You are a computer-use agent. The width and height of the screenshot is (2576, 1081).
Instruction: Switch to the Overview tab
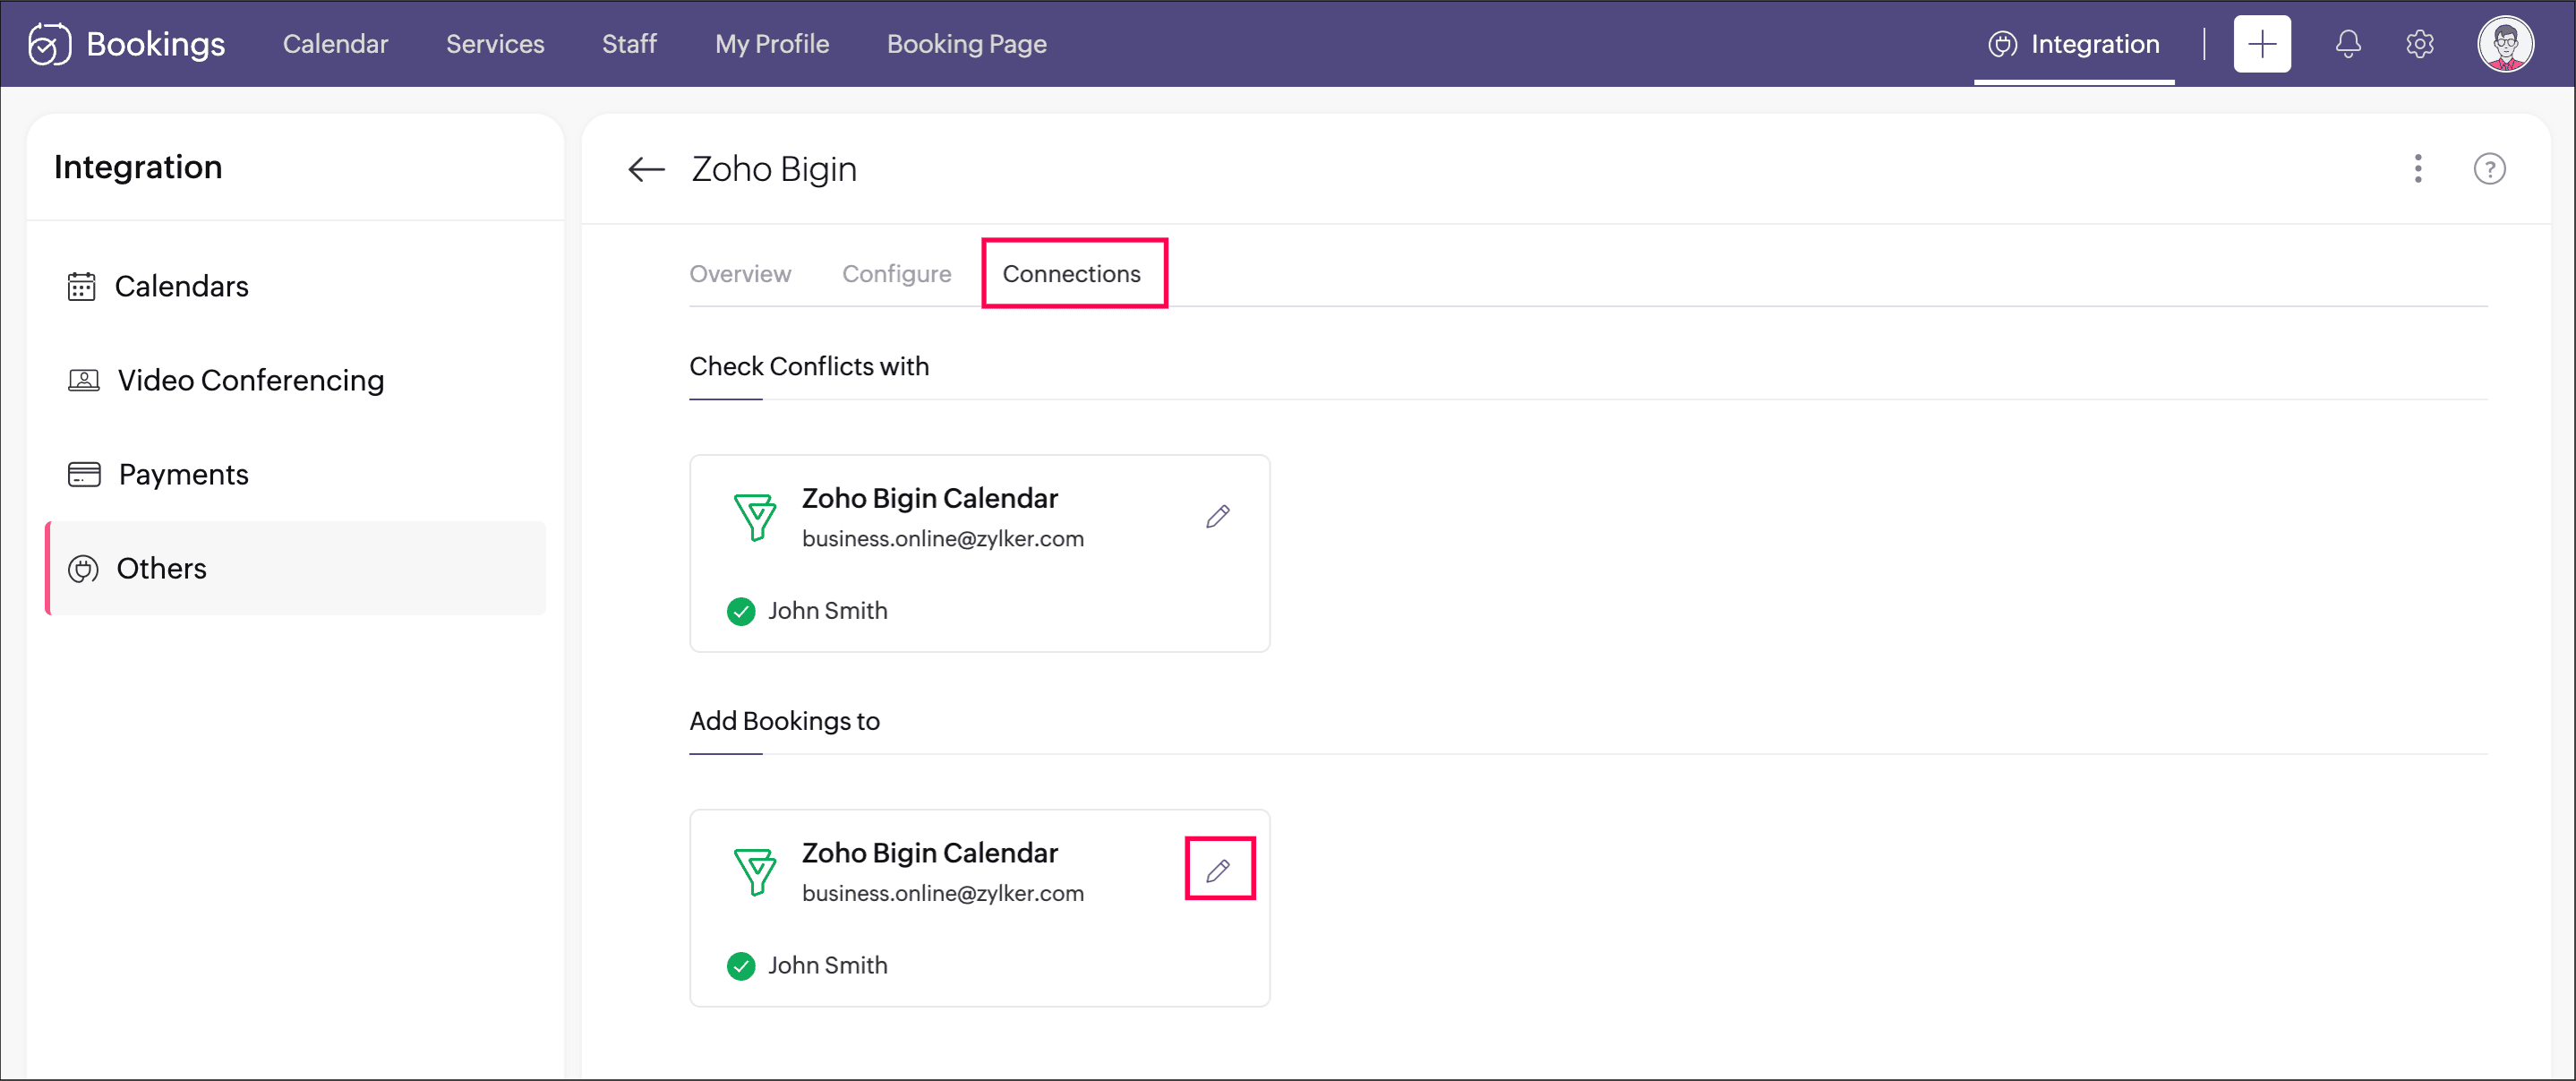pos(740,274)
